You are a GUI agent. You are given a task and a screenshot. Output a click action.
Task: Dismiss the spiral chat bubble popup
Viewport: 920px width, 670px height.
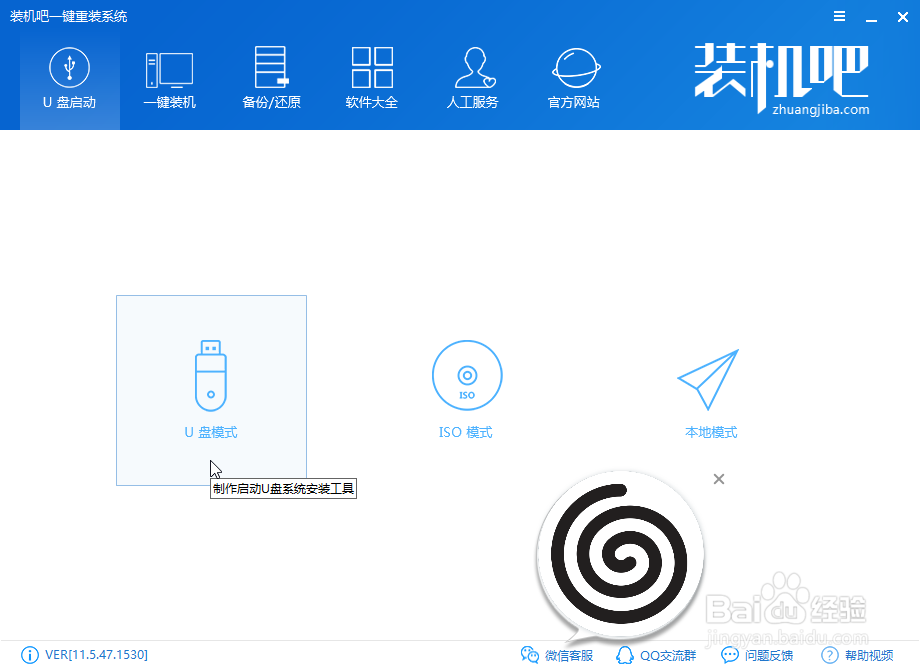[719, 479]
